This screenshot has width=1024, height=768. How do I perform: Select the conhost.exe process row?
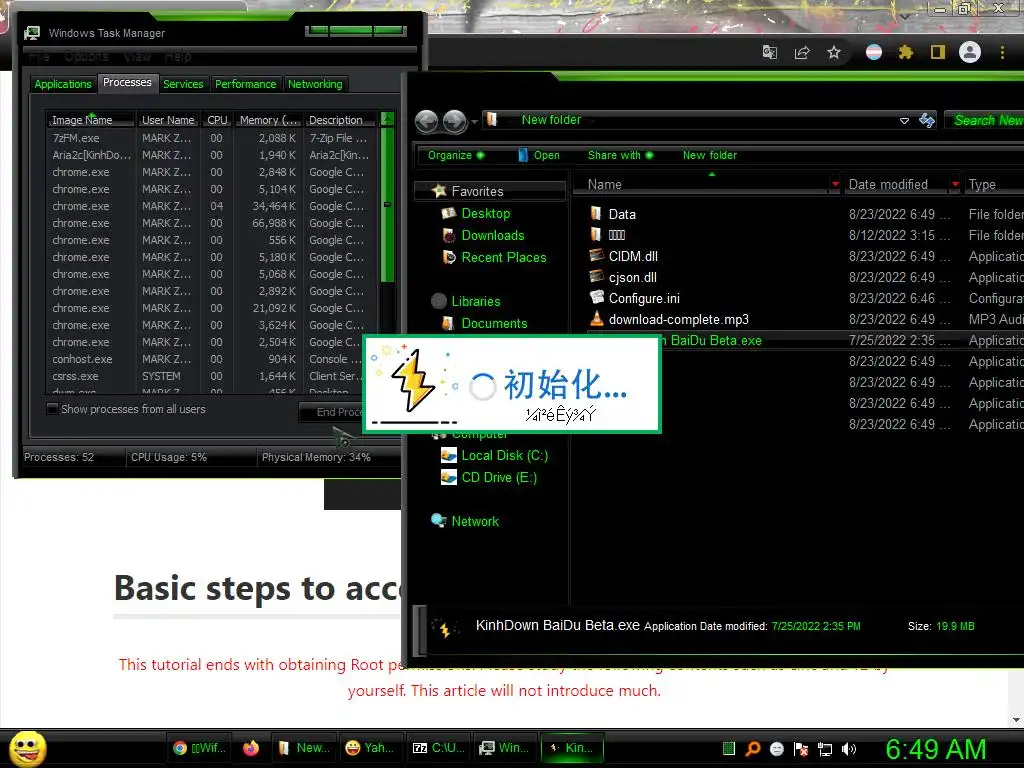pyautogui.click(x=212, y=359)
